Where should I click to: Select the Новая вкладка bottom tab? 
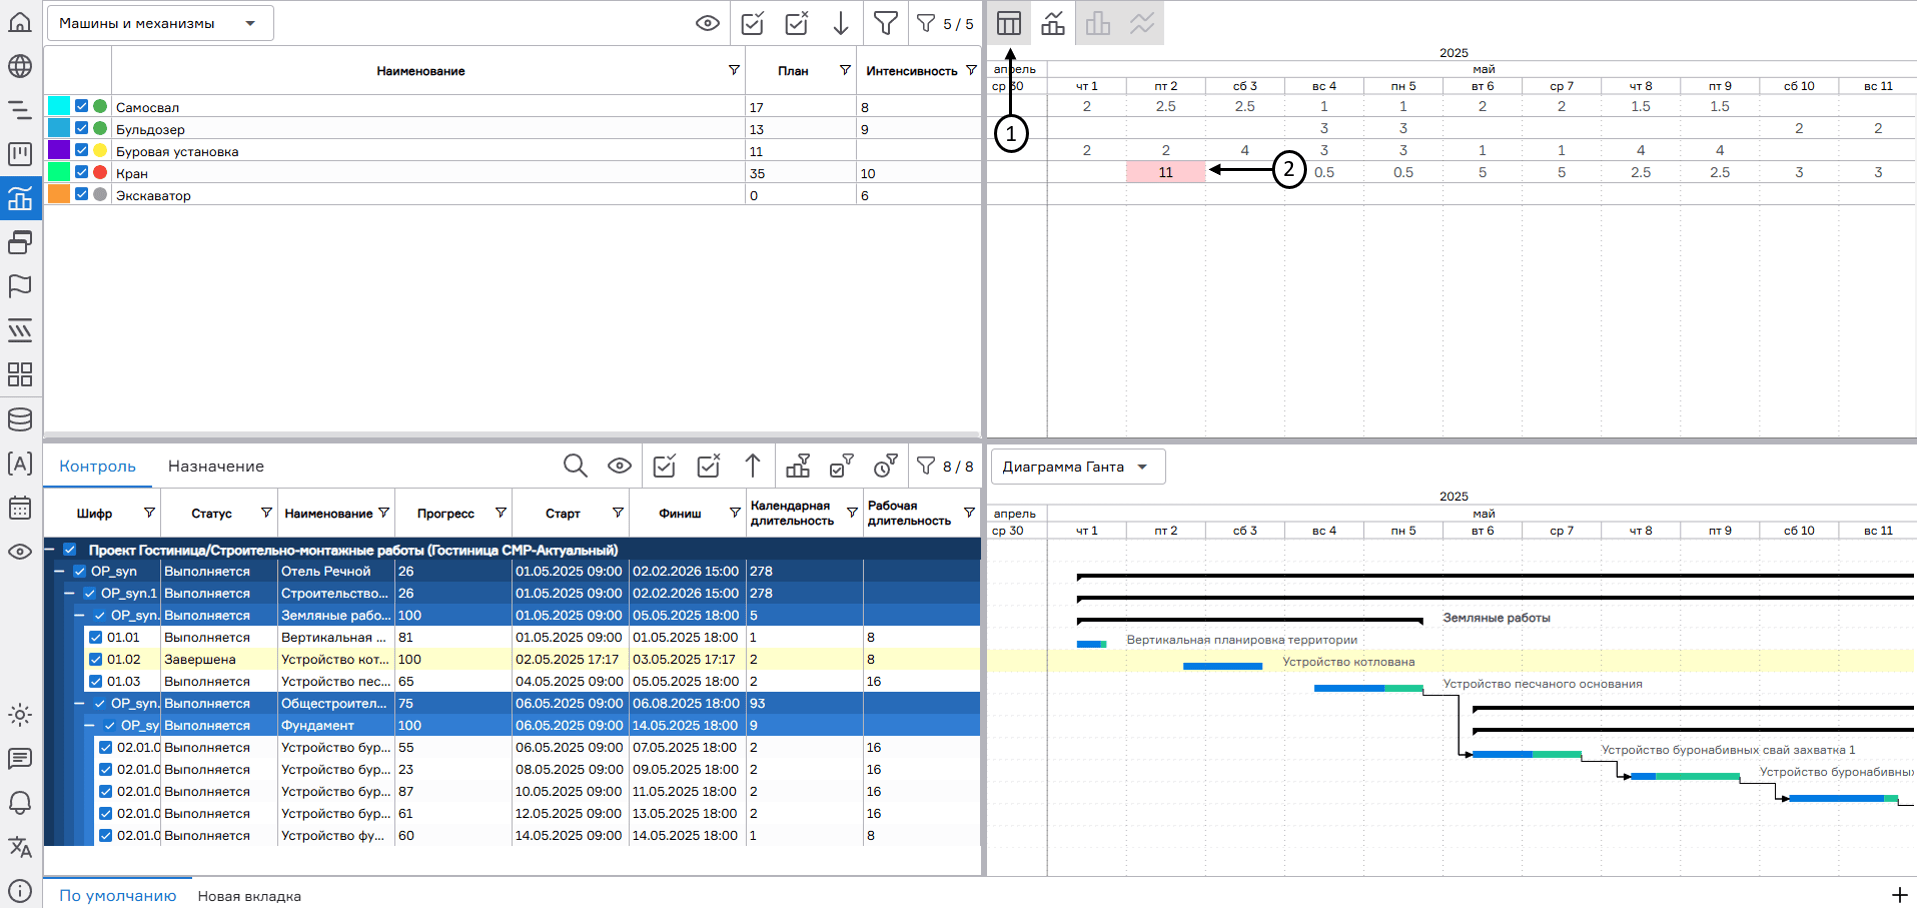click(x=249, y=896)
